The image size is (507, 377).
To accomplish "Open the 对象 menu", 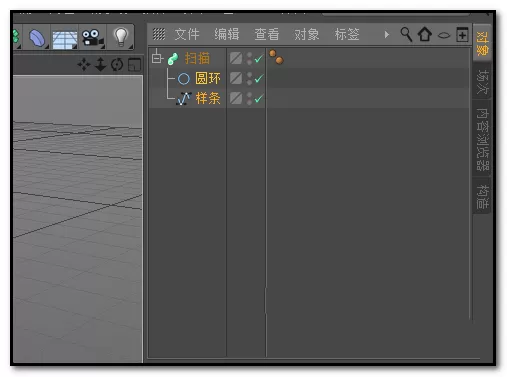I will point(307,34).
